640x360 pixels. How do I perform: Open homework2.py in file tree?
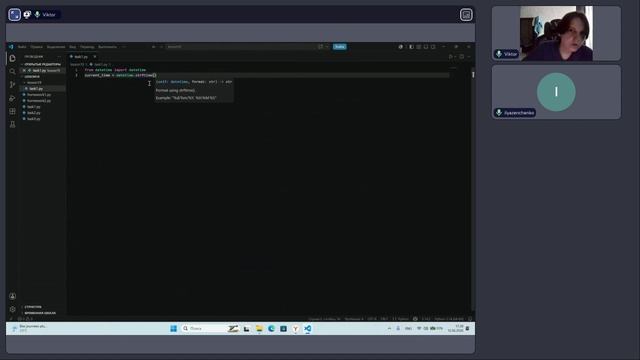click(39, 101)
